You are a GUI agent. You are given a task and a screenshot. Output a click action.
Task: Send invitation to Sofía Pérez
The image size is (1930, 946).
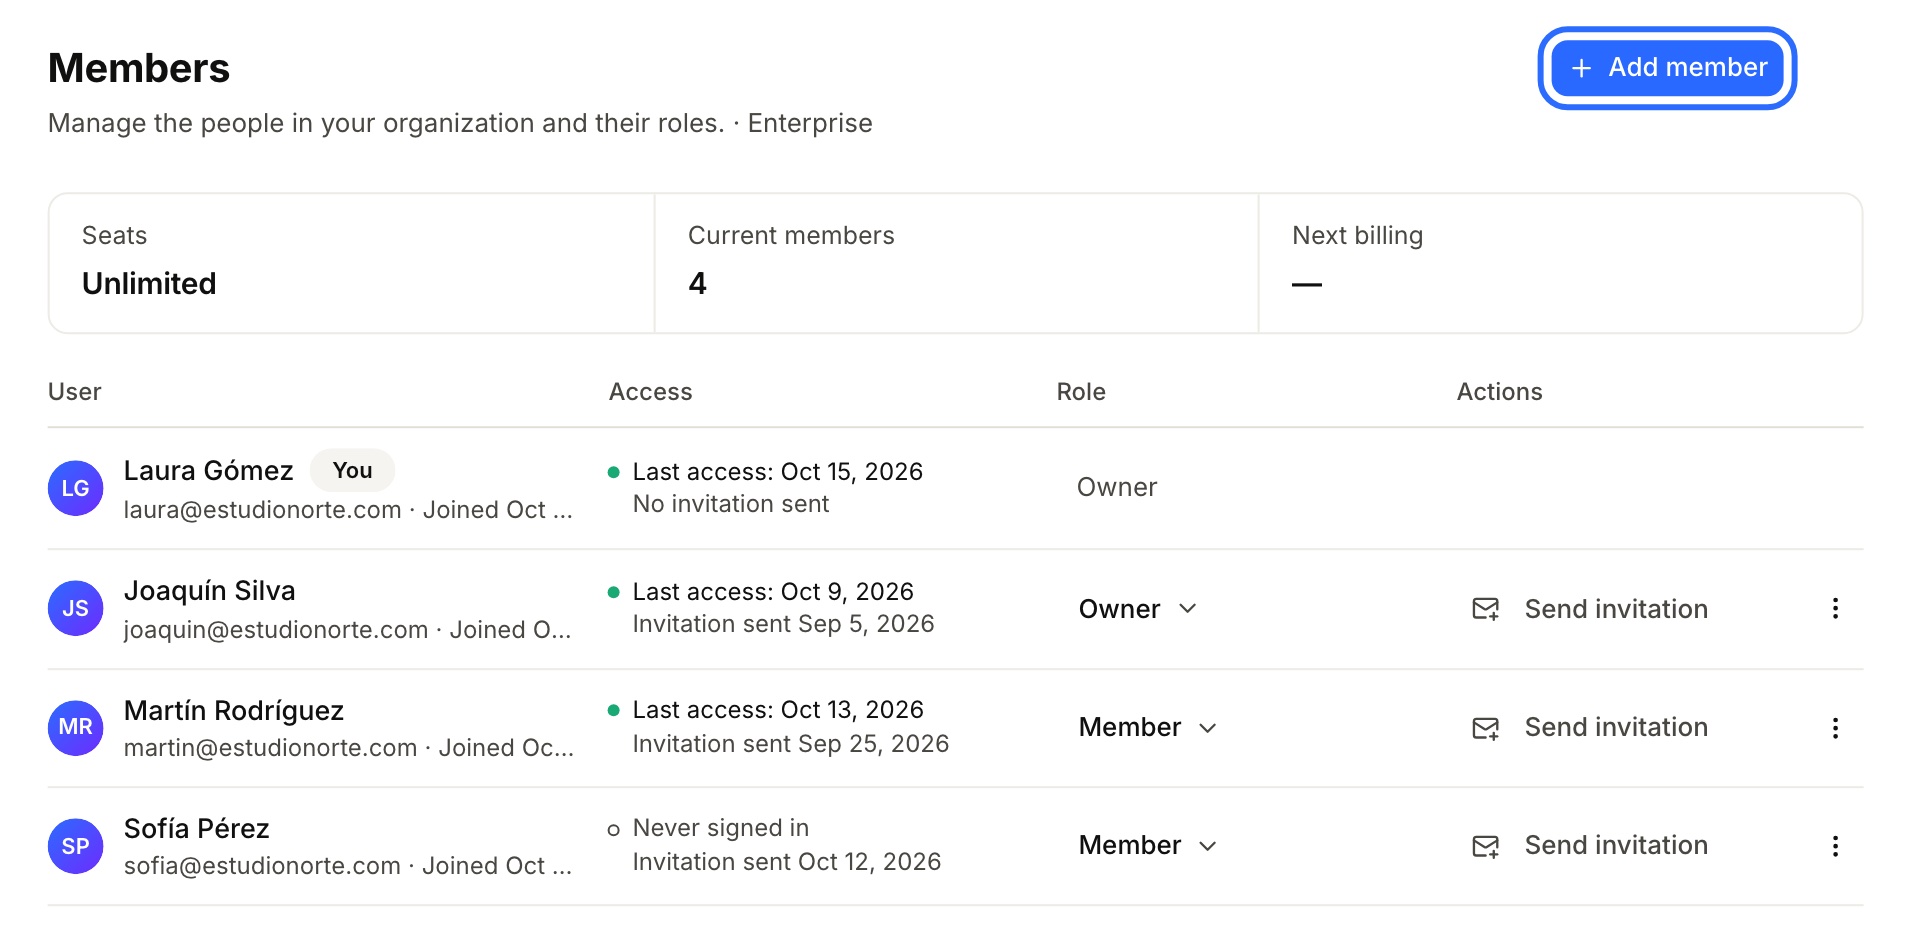[x=1590, y=846]
